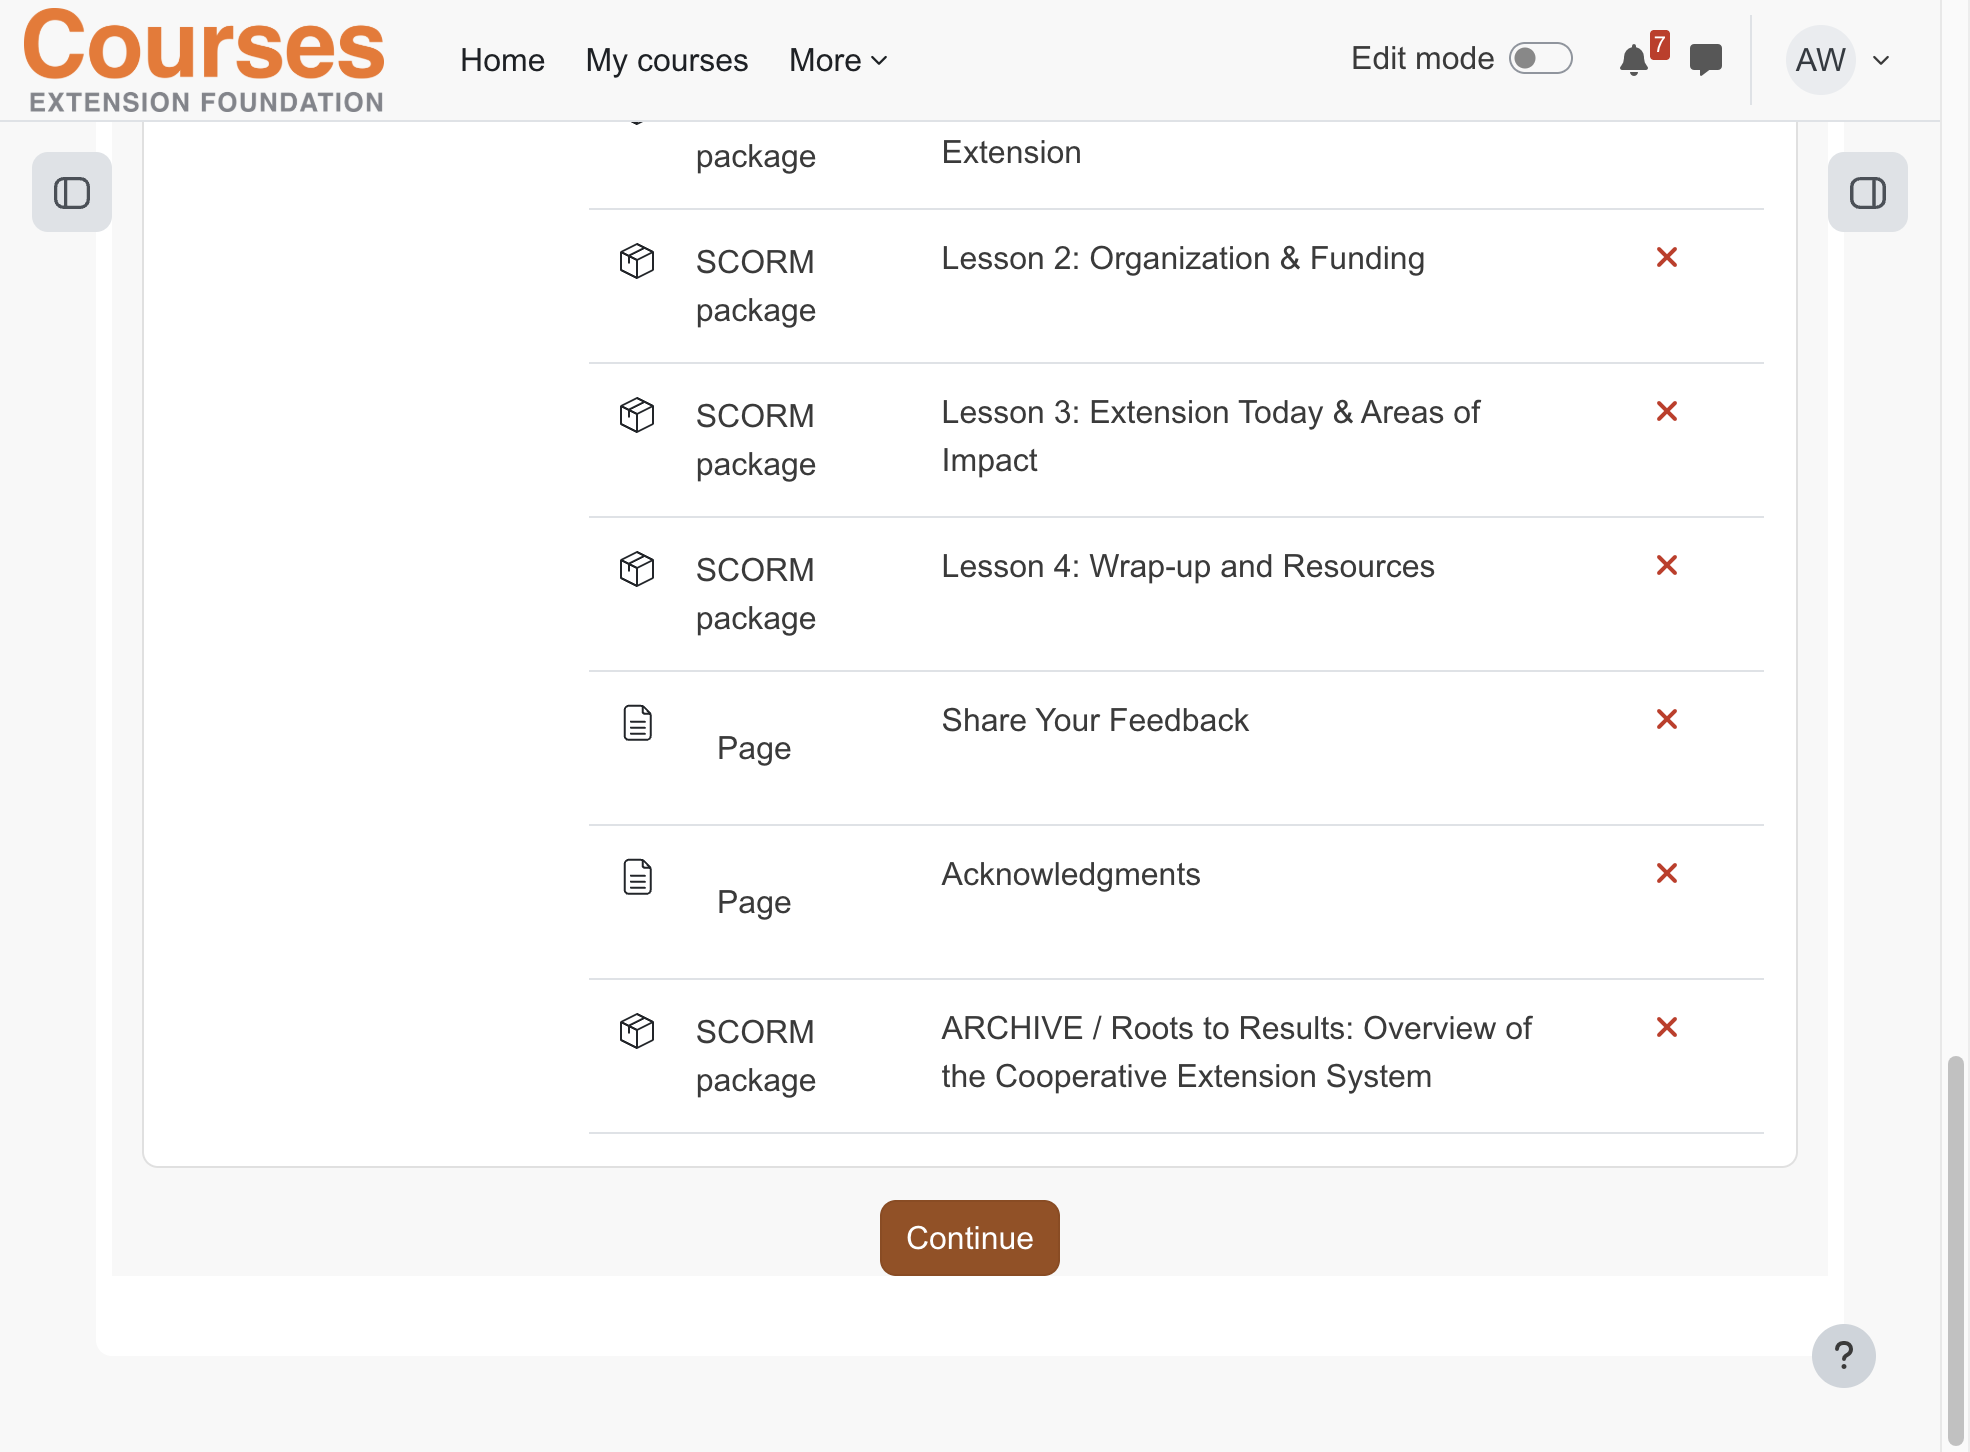Viewport: 1970px width, 1452px height.
Task: Open the help question mark button
Action: point(1844,1356)
